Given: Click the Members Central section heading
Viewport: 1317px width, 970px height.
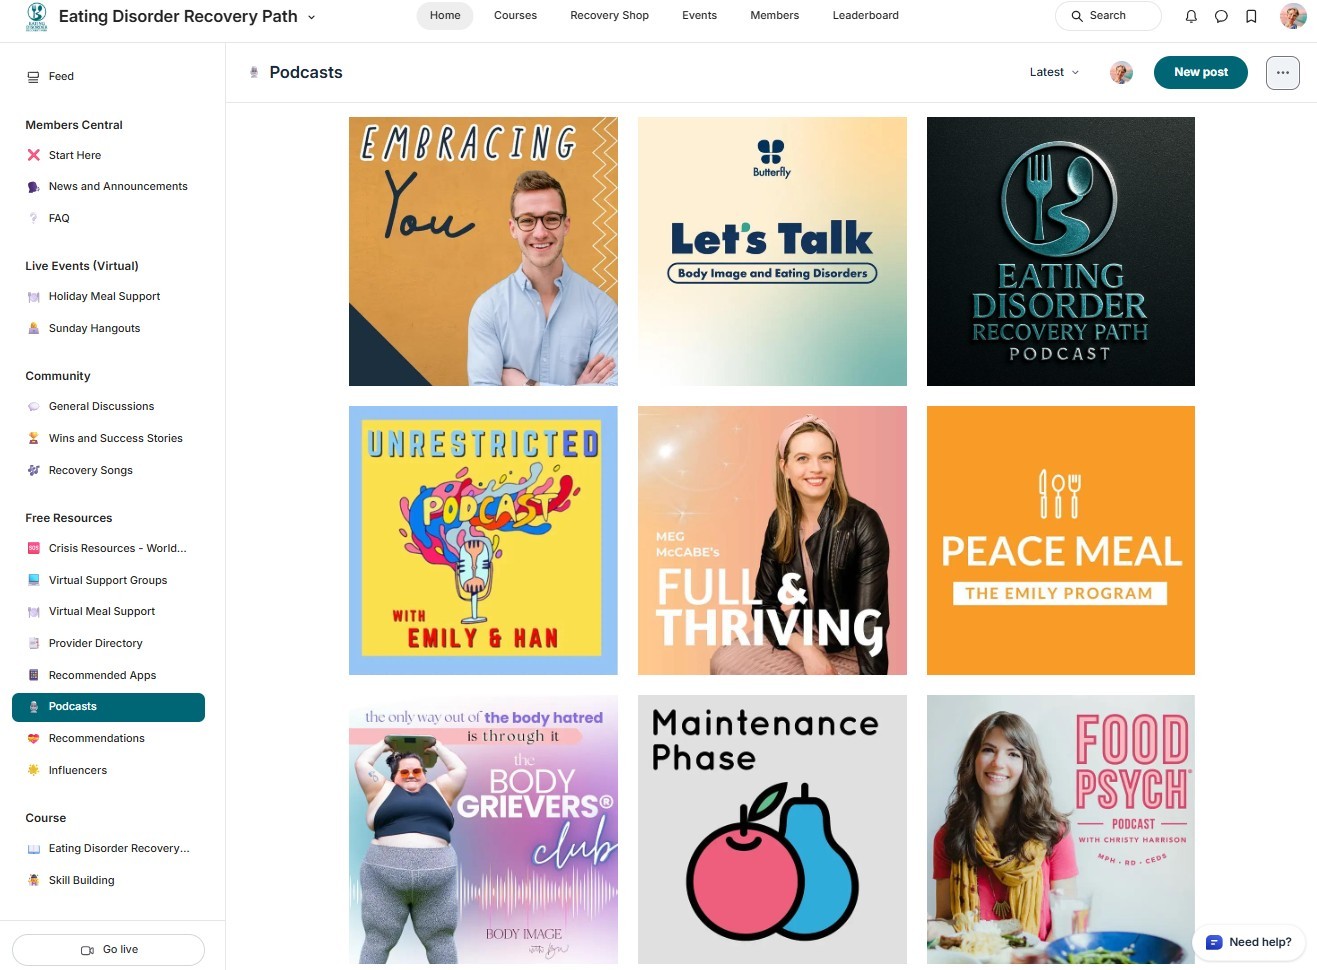Looking at the screenshot, I should pyautogui.click(x=74, y=125).
